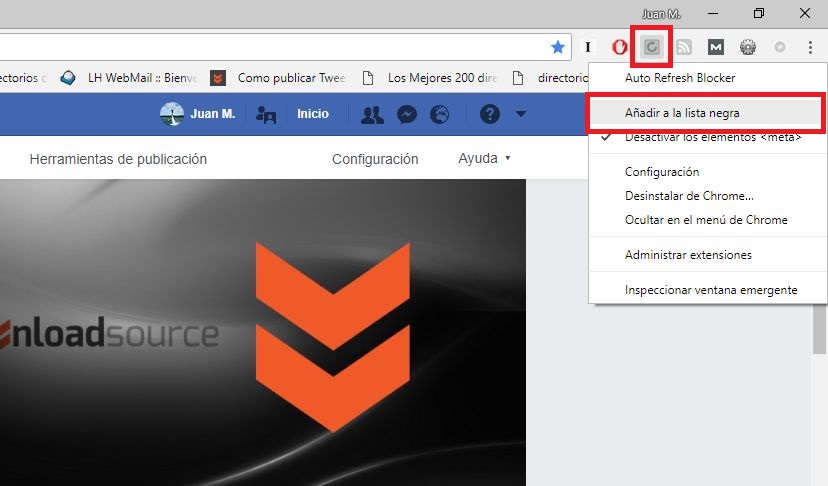The width and height of the screenshot is (828, 486).
Task: Choose 'Ocultar en el menú de Chrome'
Action: [x=708, y=220]
